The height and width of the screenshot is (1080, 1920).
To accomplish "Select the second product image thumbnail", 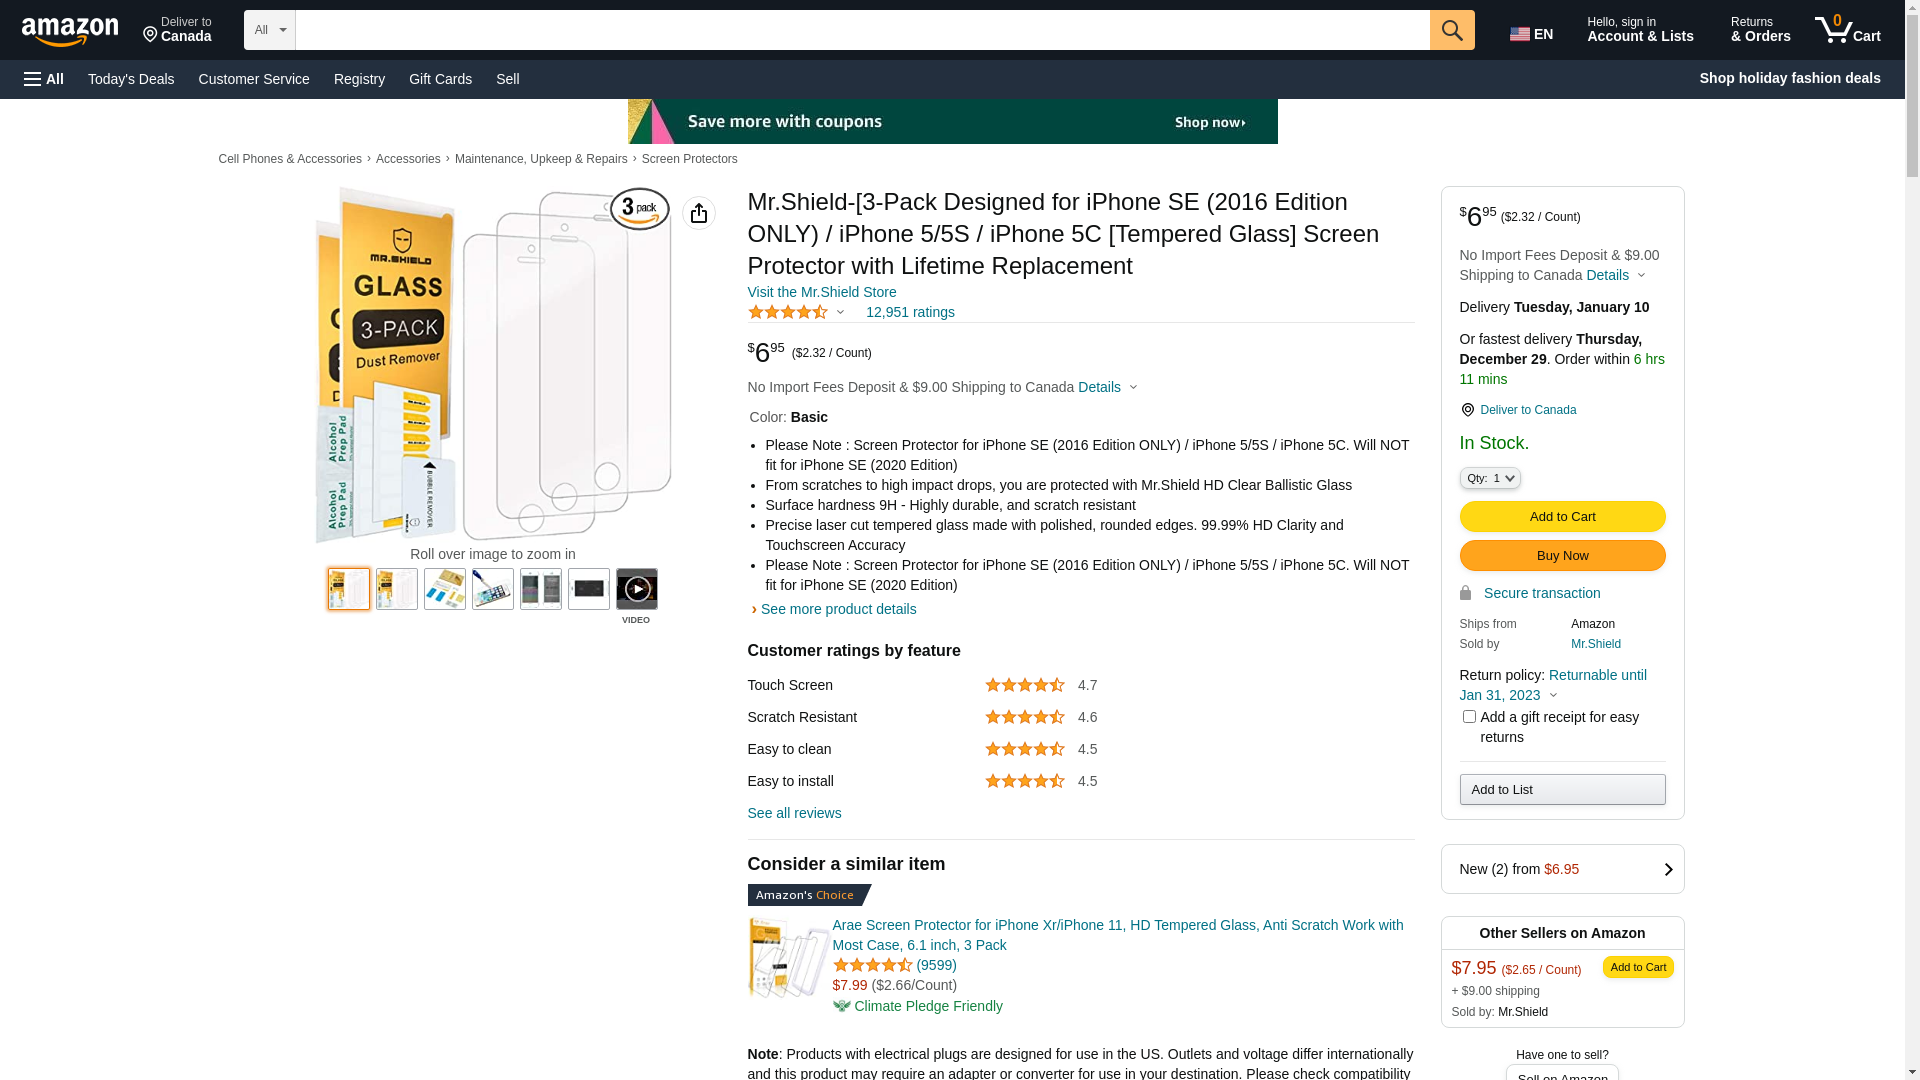I will coord(397,589).
